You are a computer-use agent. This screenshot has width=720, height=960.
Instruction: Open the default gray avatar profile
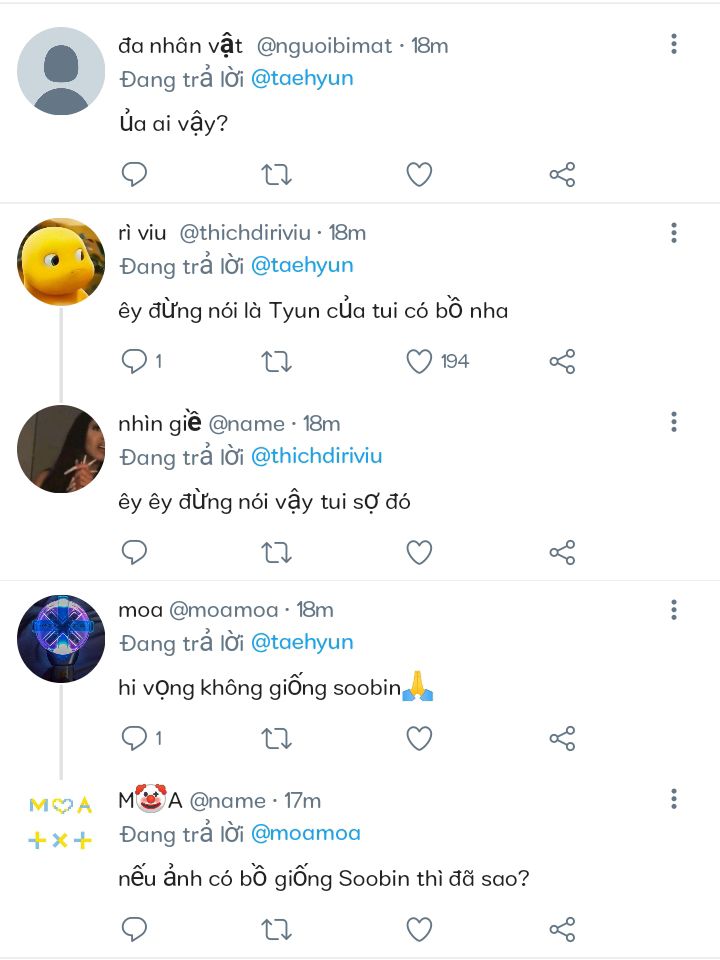[x=61, y=72]
